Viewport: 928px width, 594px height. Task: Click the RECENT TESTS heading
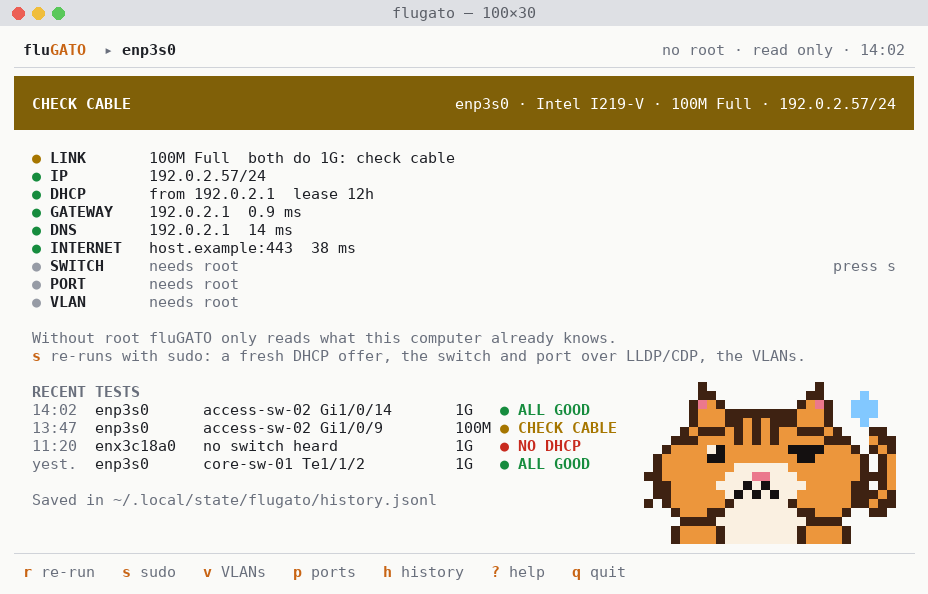tap(86, 392)
